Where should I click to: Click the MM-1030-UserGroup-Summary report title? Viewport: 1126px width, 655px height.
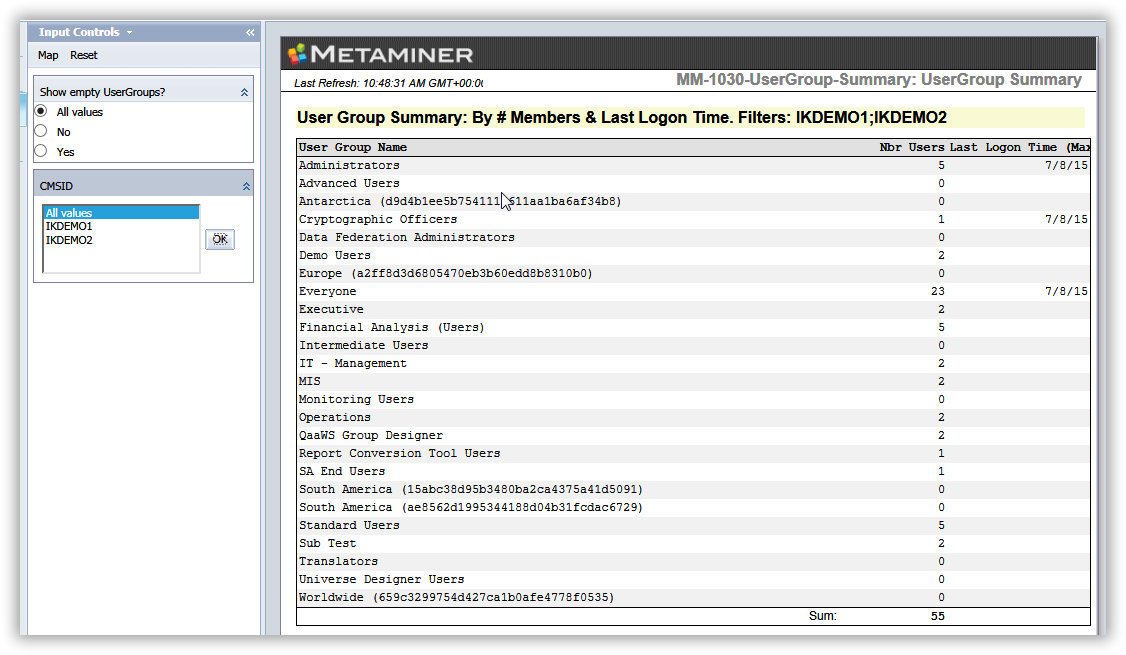(878, 80)
